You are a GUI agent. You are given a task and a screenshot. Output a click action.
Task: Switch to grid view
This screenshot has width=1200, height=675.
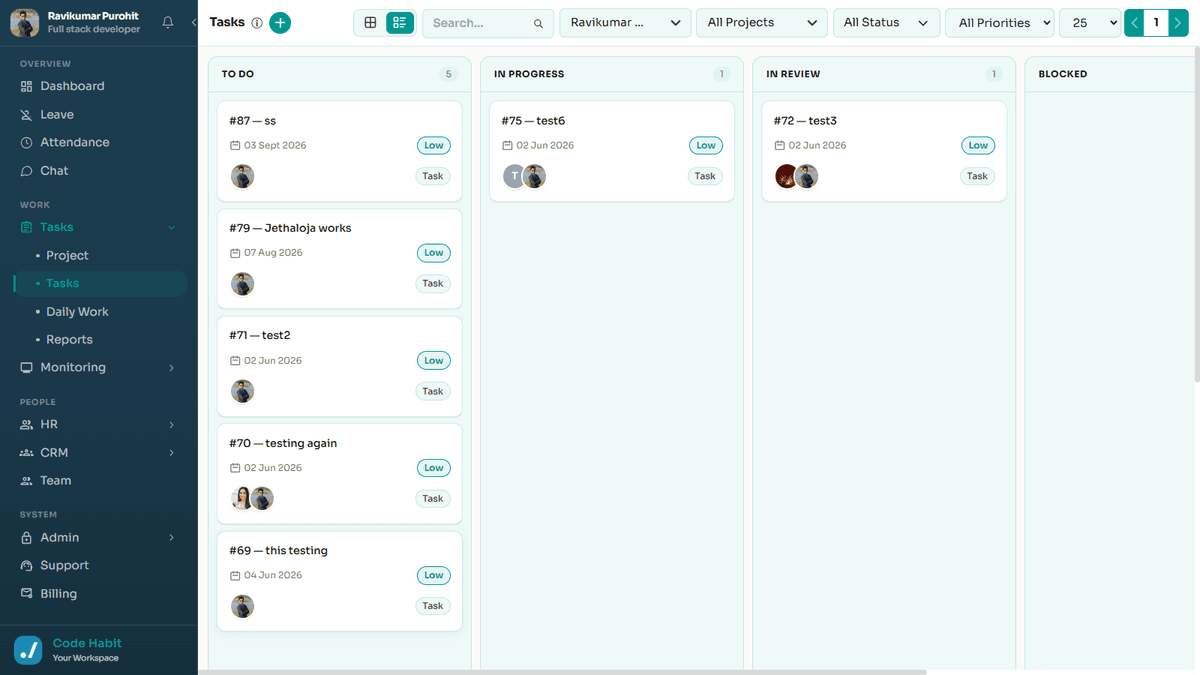pyautogui.click(x=371, y=23)
